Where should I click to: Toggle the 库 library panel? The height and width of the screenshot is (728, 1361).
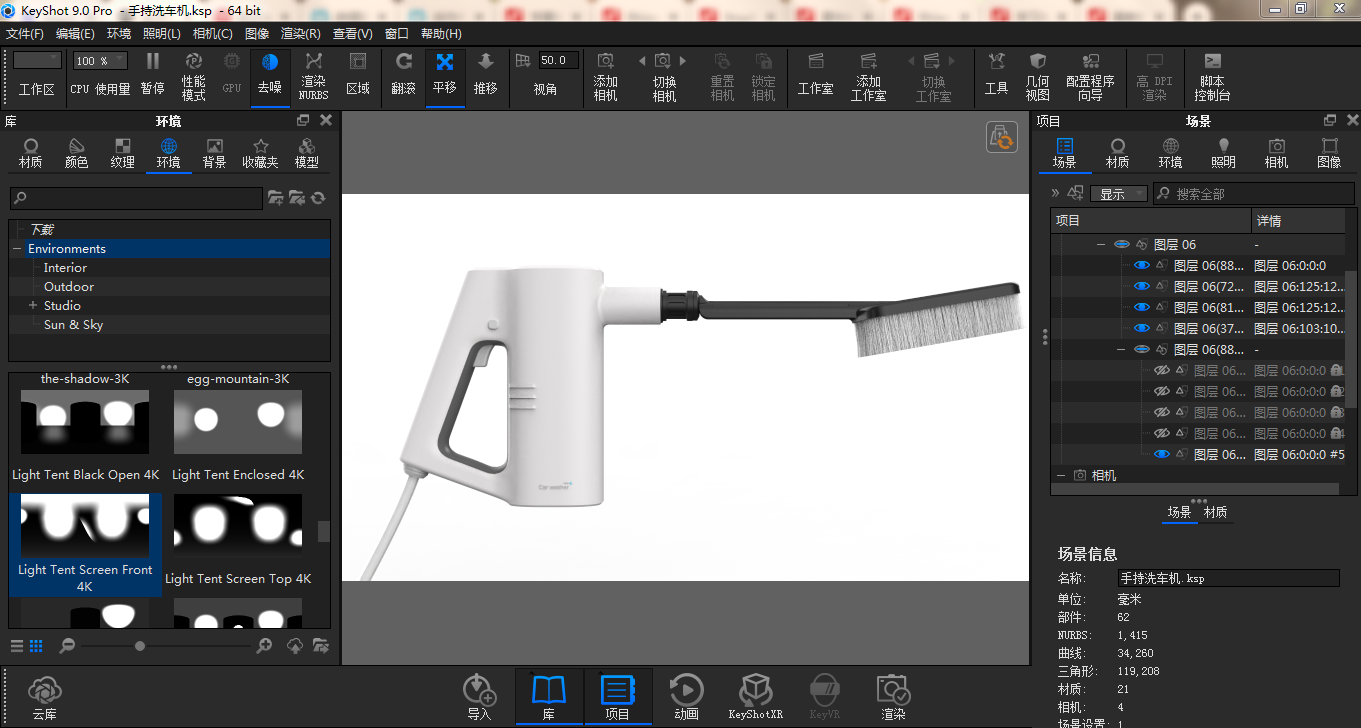point(549,697)
